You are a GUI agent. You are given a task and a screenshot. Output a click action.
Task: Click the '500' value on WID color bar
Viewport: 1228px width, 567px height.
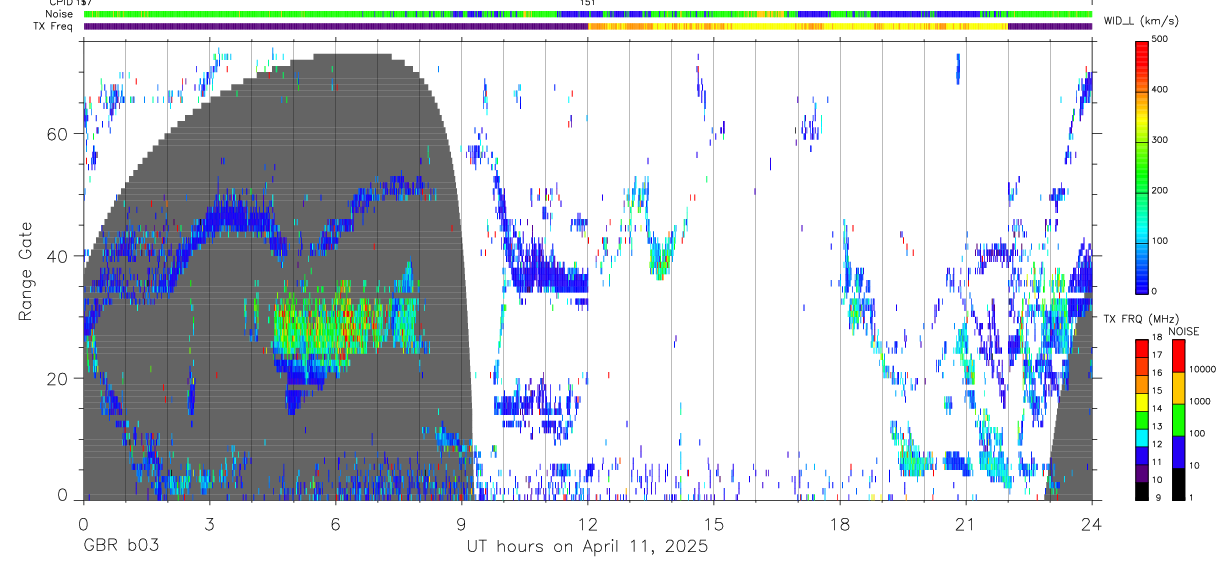[x=1160, y=40]
